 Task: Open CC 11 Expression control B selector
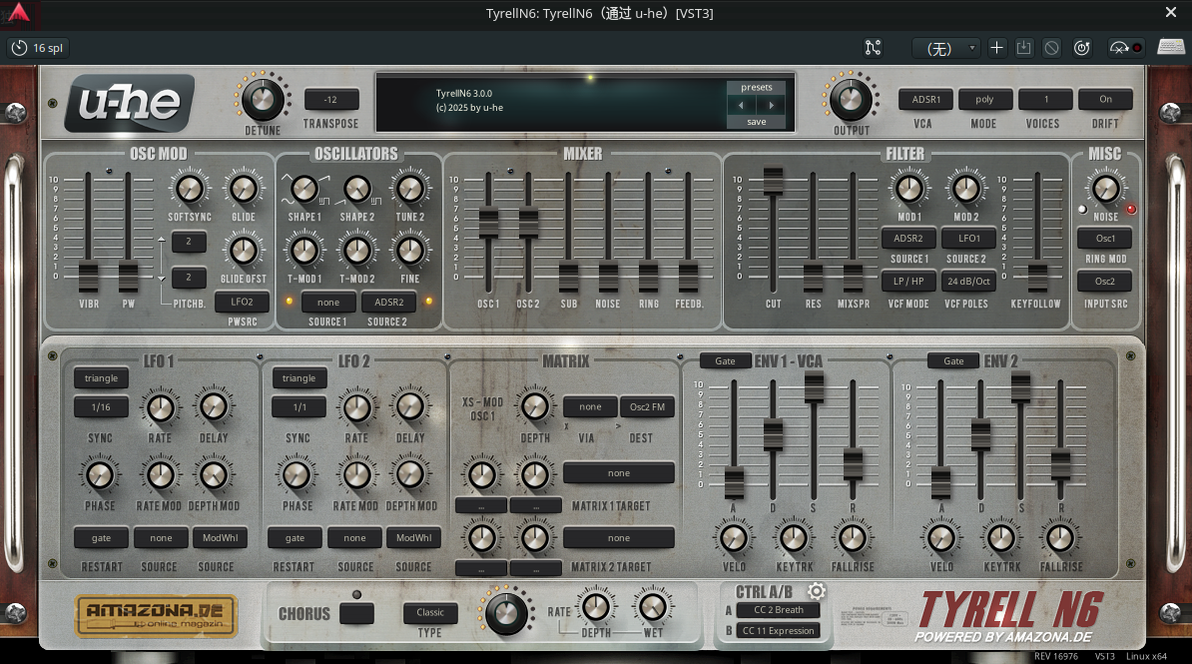[x=778, y=631]
